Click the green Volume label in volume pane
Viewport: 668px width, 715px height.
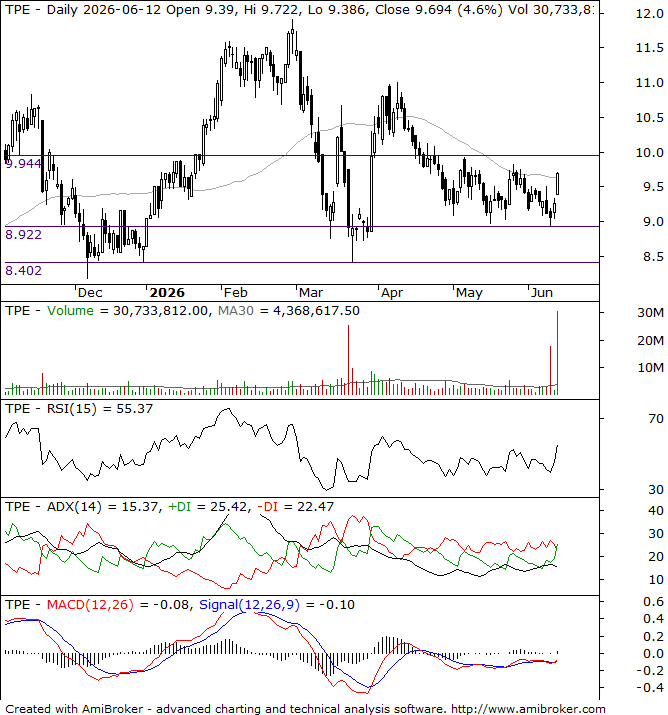pyautogui.click(x=70, y=311)
